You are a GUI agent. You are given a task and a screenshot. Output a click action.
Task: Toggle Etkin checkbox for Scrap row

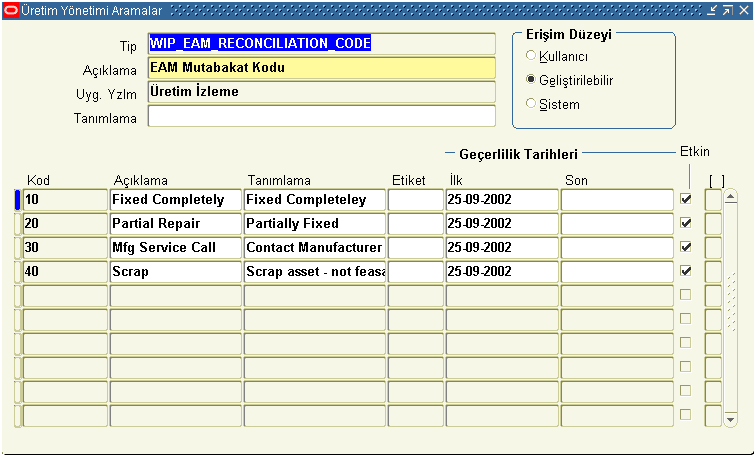pos(685,271)
